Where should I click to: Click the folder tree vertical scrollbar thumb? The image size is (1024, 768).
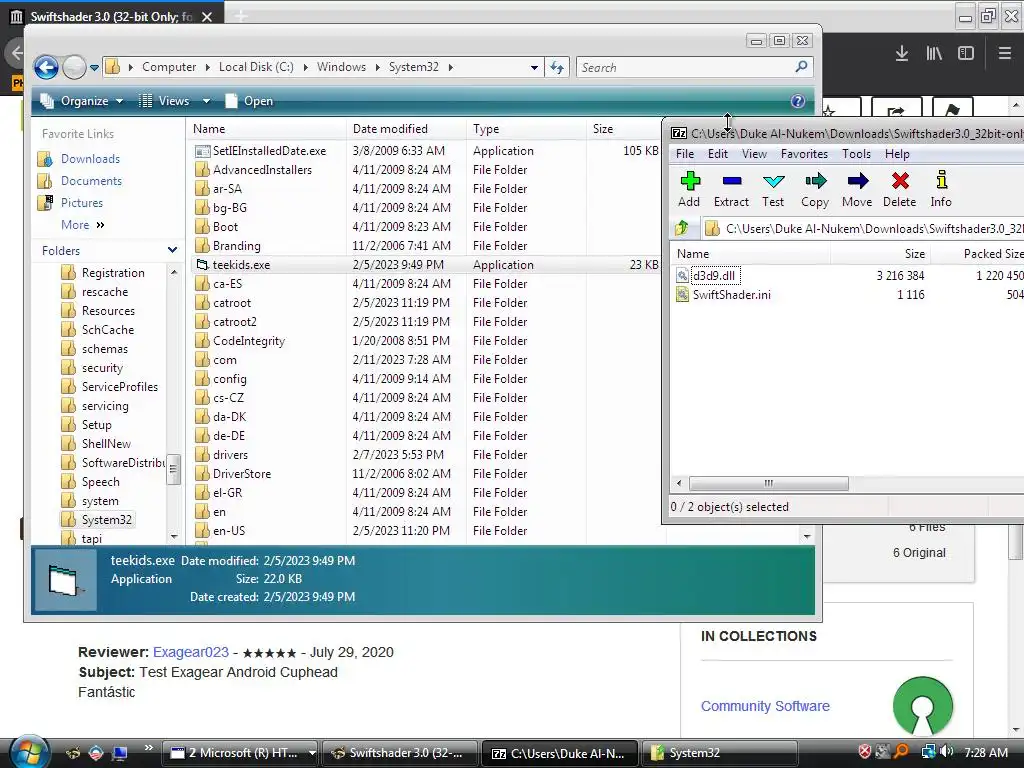(173, 469)
